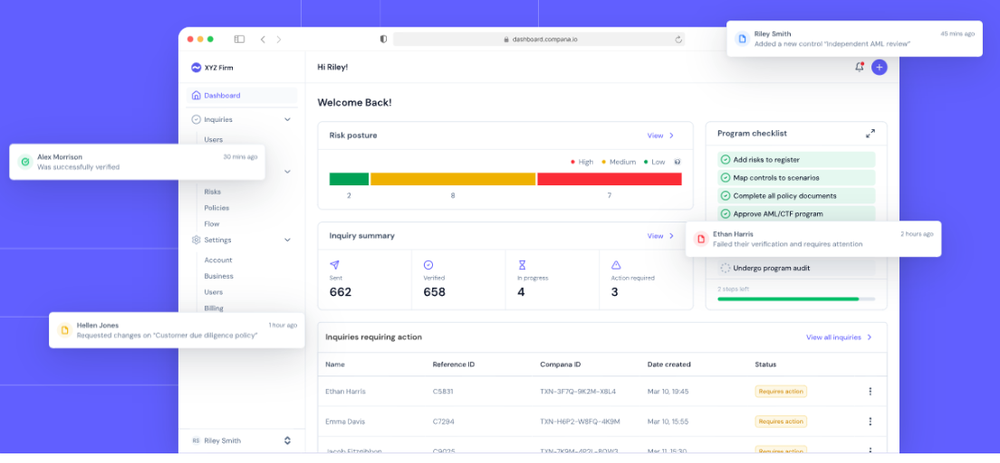Viewport: 1000px width, 463px height.
Task: Click the lock icon in the address bar
Action: [507, 40]
